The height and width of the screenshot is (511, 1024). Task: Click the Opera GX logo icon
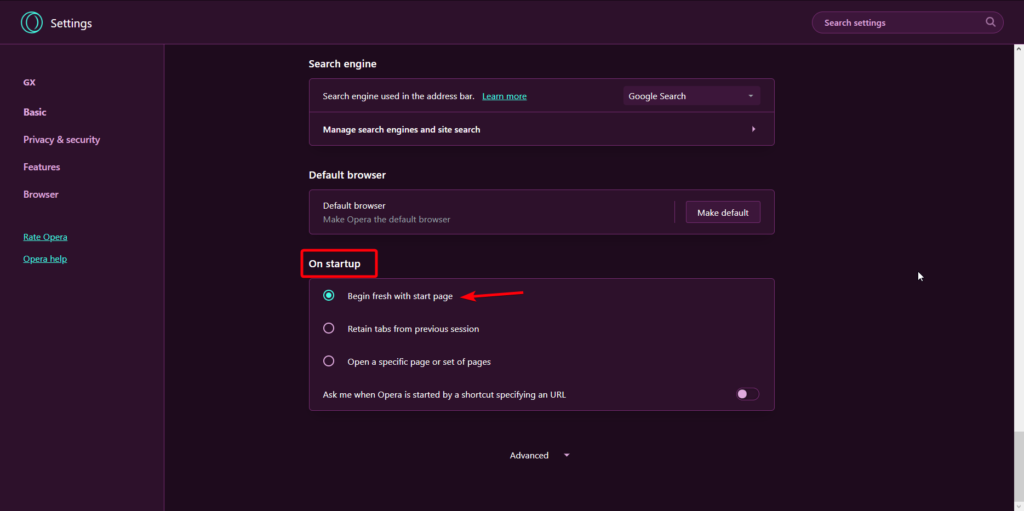31,23
